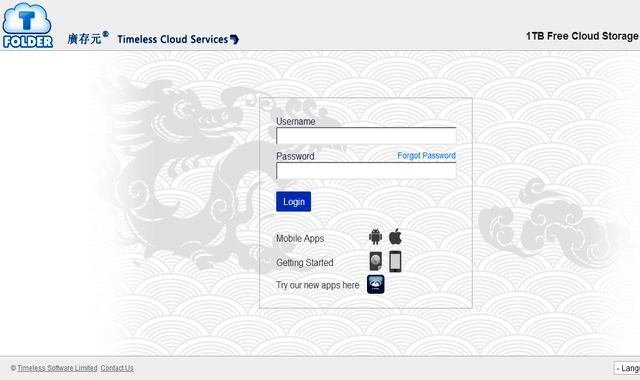Open the Android mobile app icon
Screen dimensions: 640x380
[x=376, y=237]
